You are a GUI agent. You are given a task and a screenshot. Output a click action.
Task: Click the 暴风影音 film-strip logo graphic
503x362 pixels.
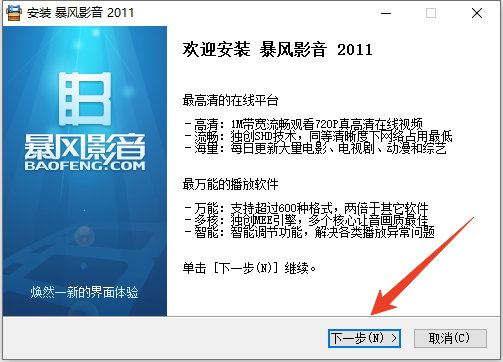point(85,99)
